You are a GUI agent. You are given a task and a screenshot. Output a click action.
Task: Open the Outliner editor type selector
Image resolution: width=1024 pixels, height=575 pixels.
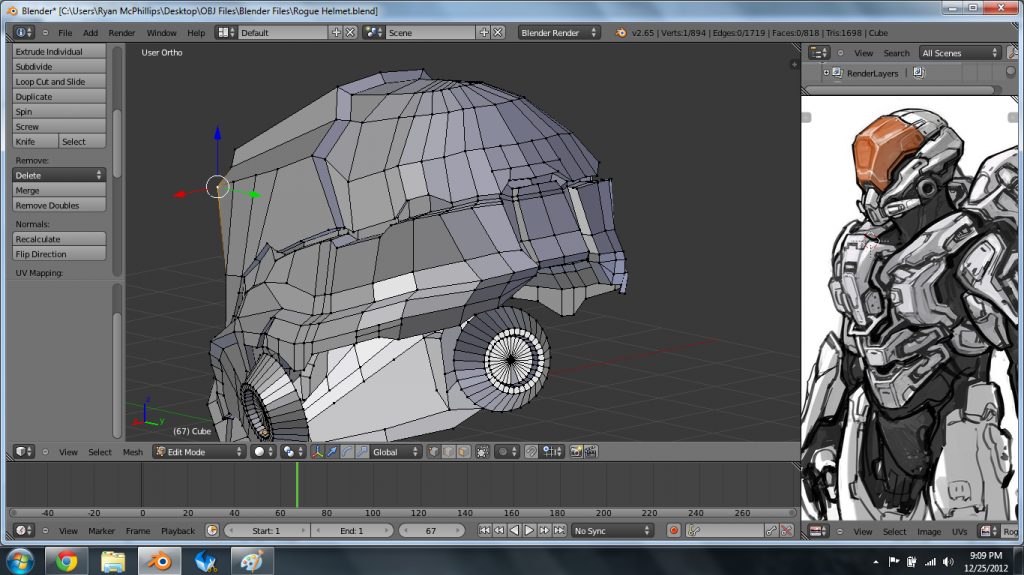(x=819, y=53)
